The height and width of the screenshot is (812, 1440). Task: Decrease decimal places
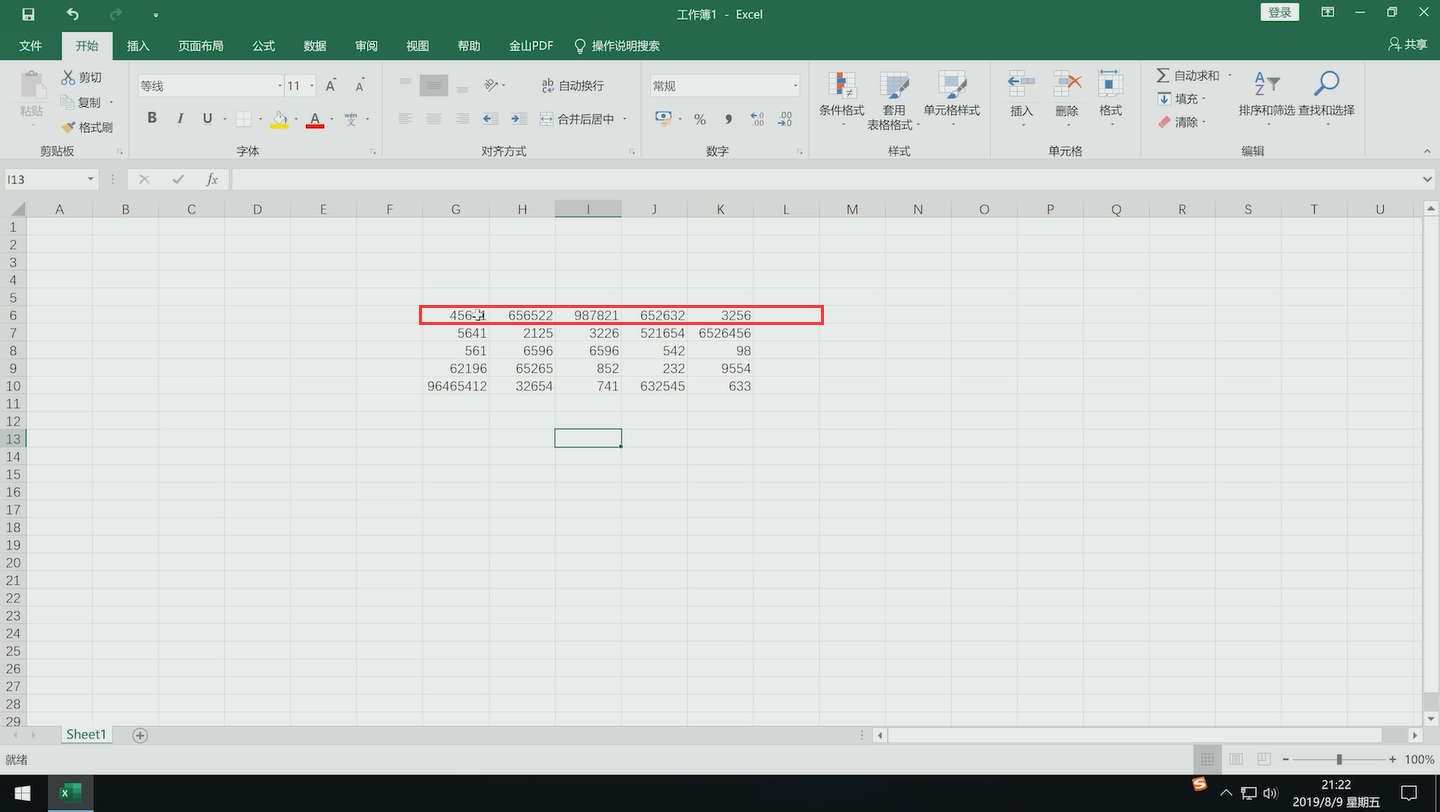785,119
